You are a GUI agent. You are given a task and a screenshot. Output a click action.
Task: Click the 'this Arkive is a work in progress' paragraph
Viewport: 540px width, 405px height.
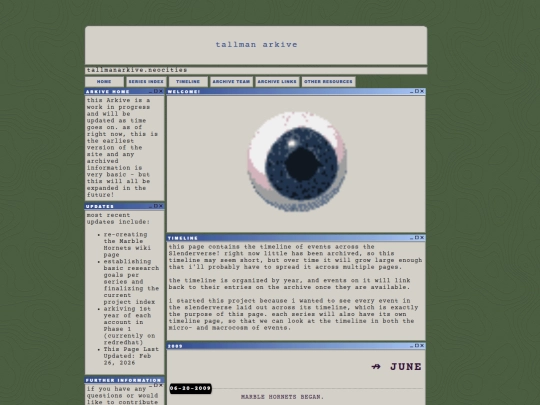(122, 147)
